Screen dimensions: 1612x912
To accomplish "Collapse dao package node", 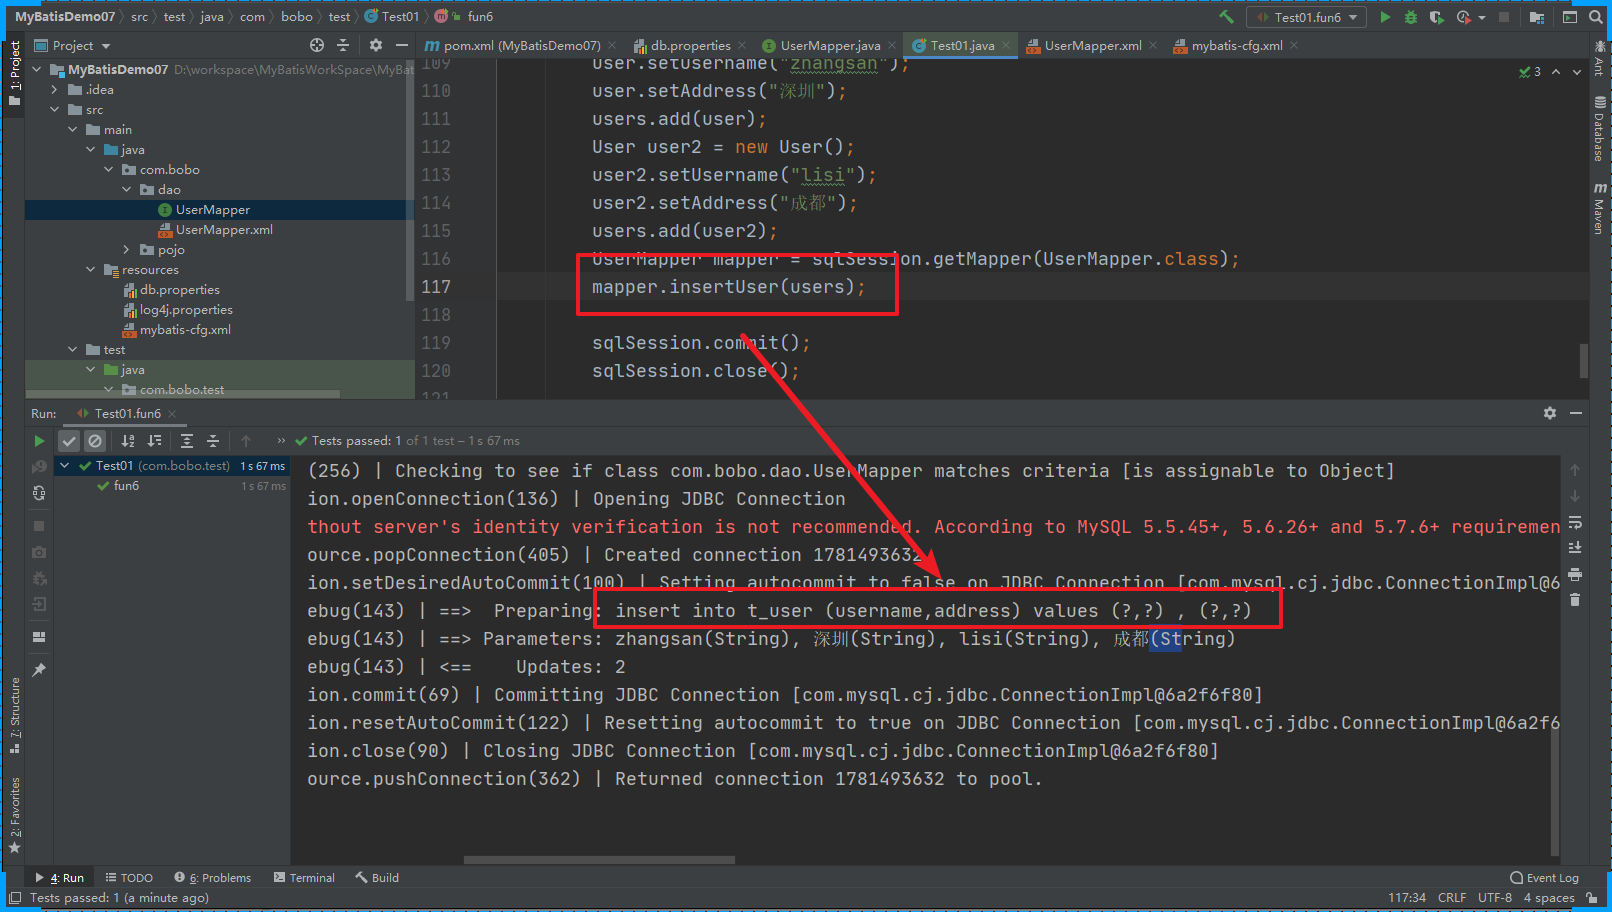I will click(x=127, y=190).
